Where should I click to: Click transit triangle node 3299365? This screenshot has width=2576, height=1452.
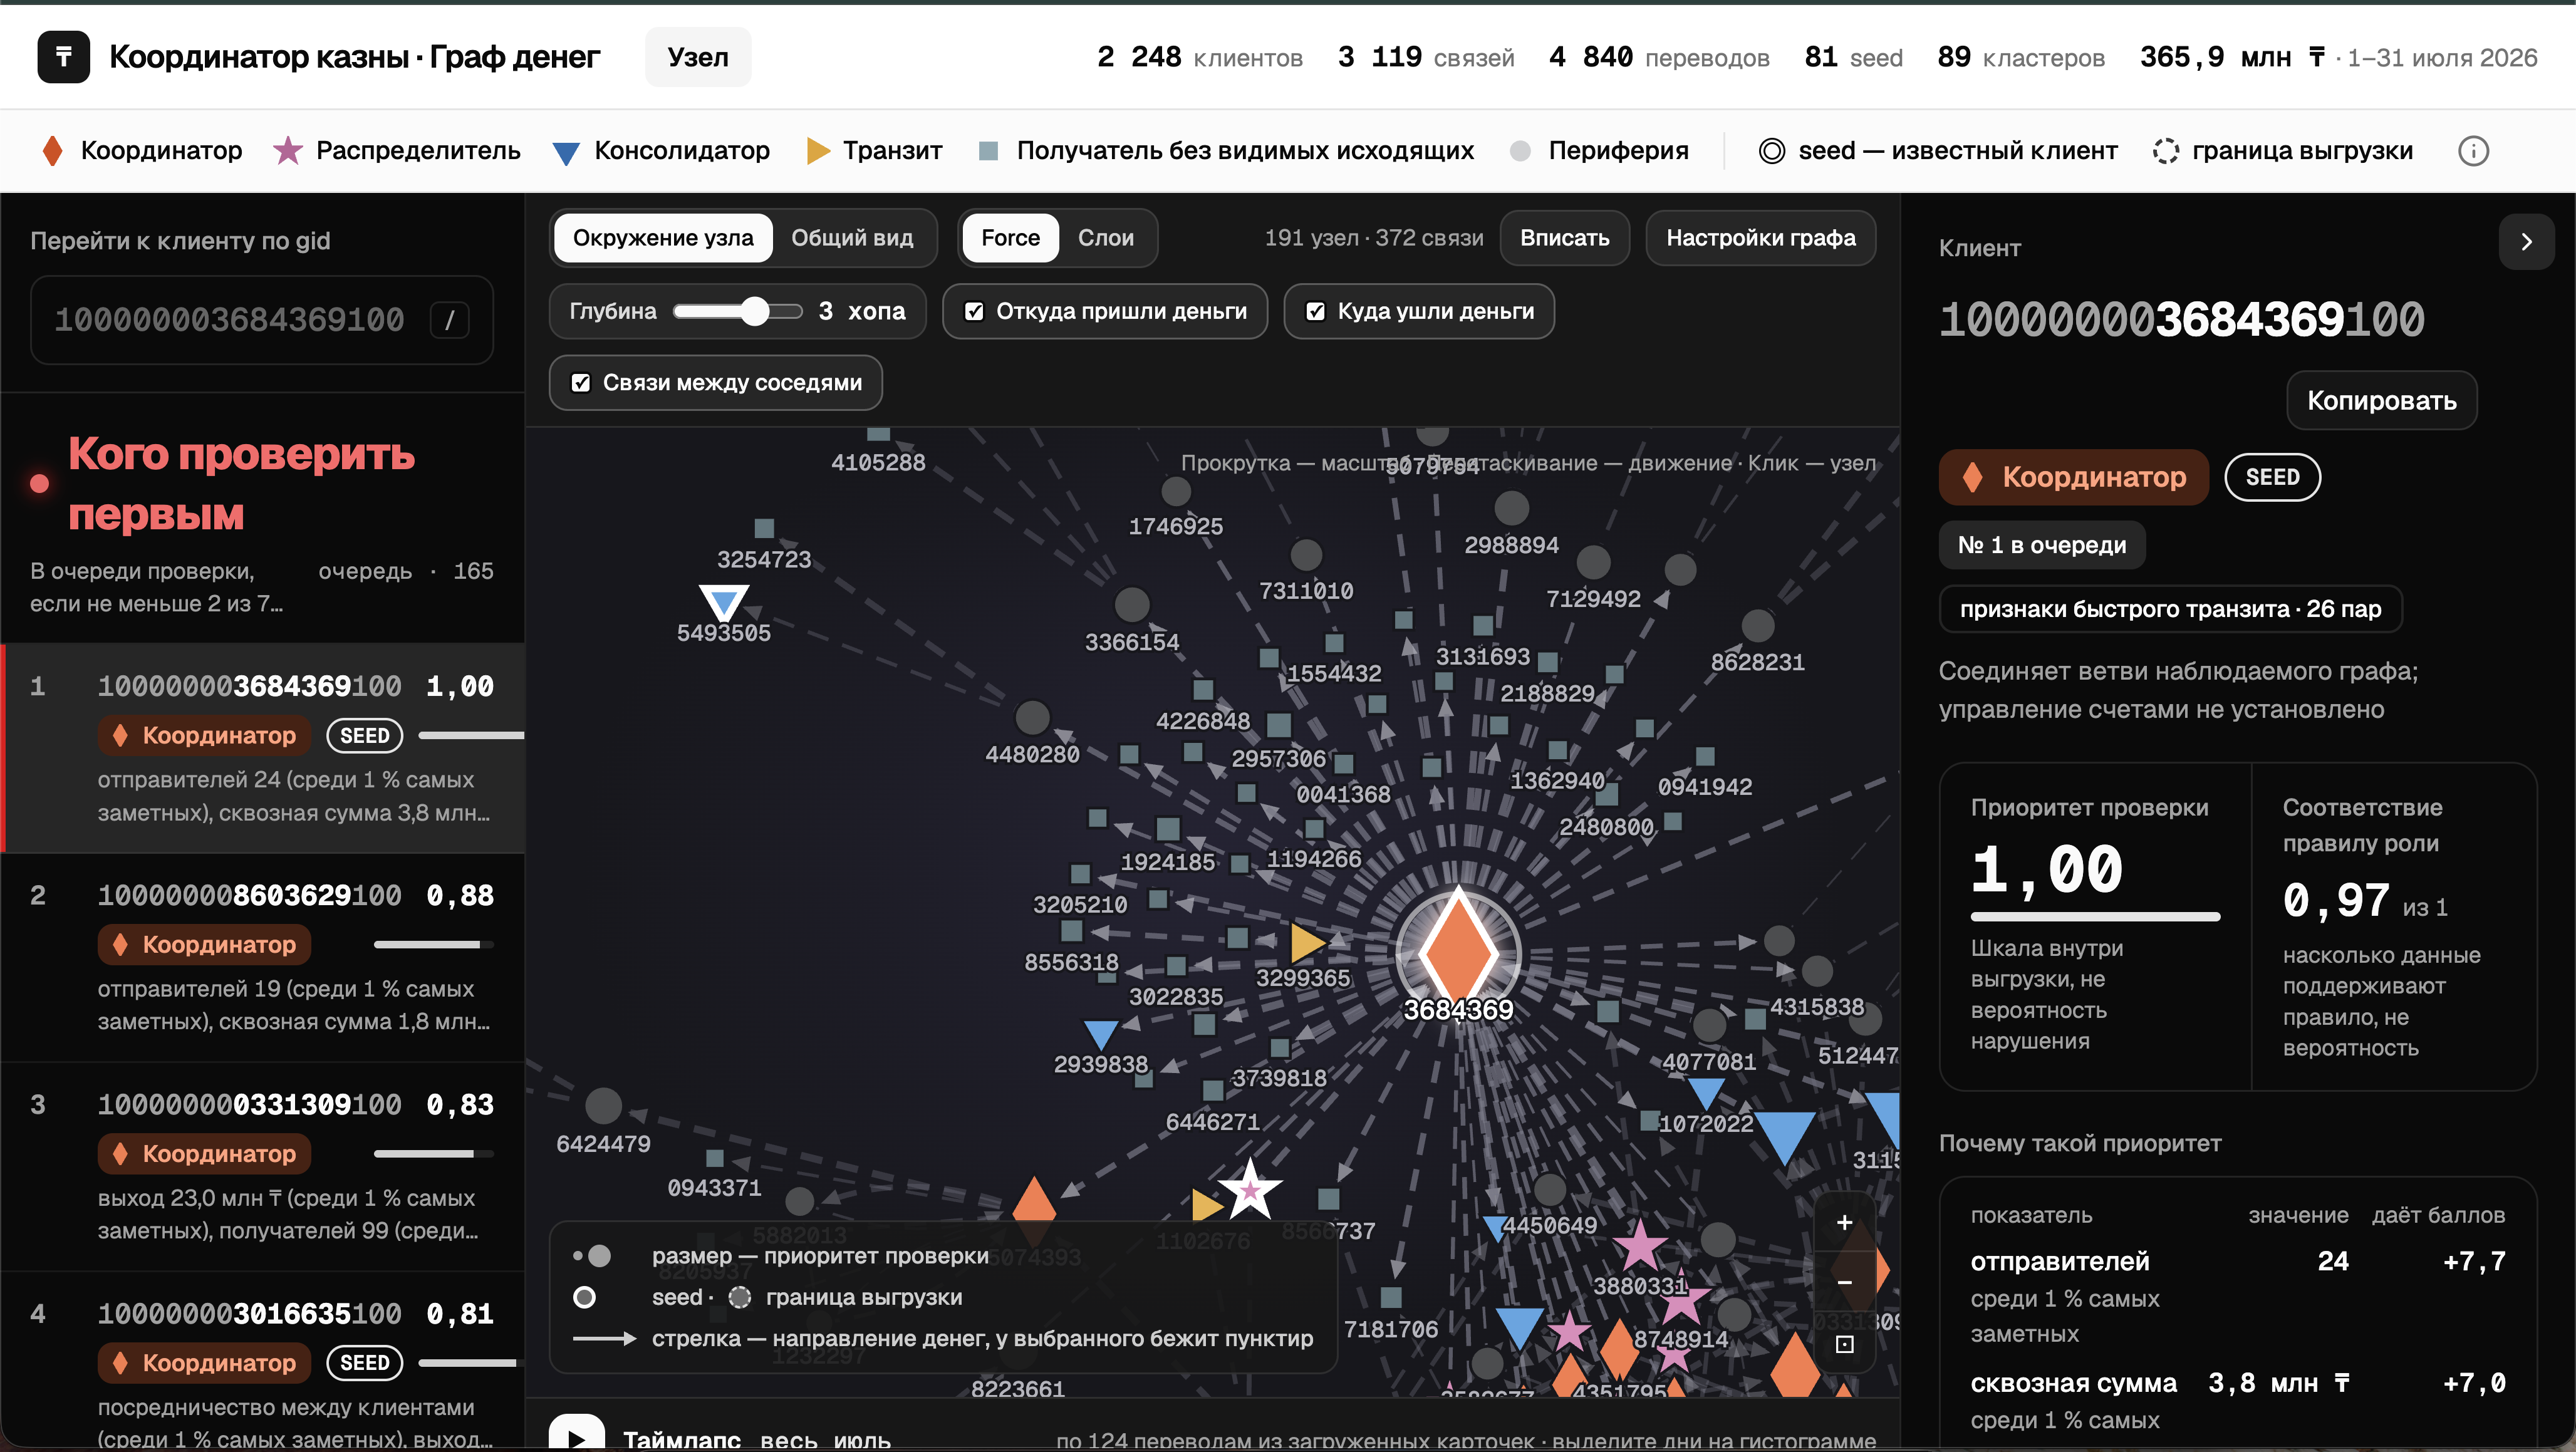click(1307, 942)
